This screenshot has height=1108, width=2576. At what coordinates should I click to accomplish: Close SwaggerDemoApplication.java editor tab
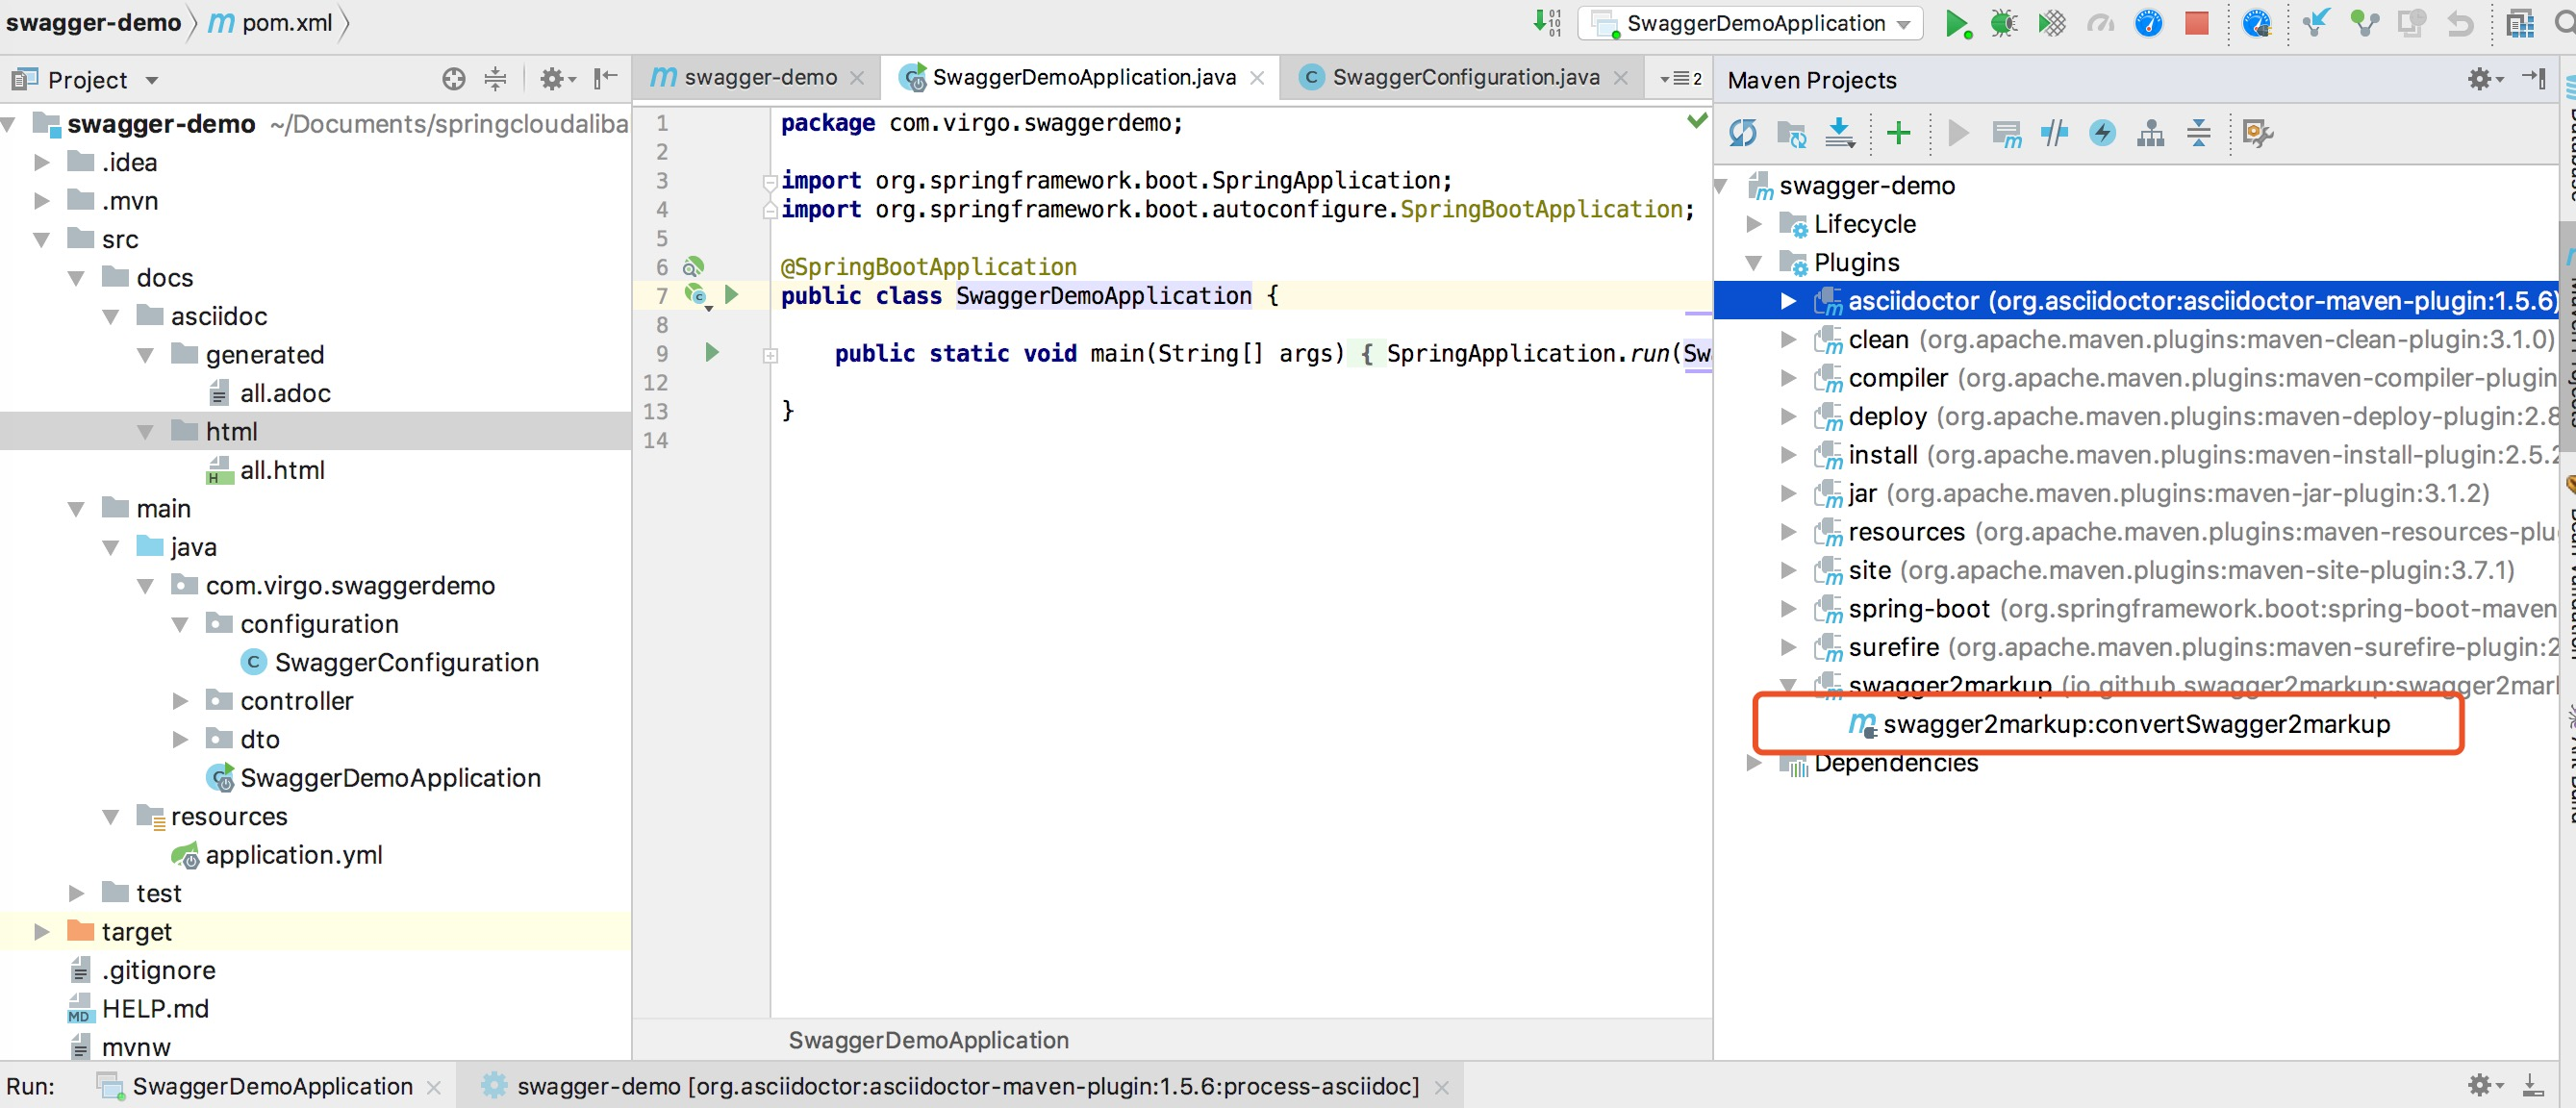point(1258,78)
